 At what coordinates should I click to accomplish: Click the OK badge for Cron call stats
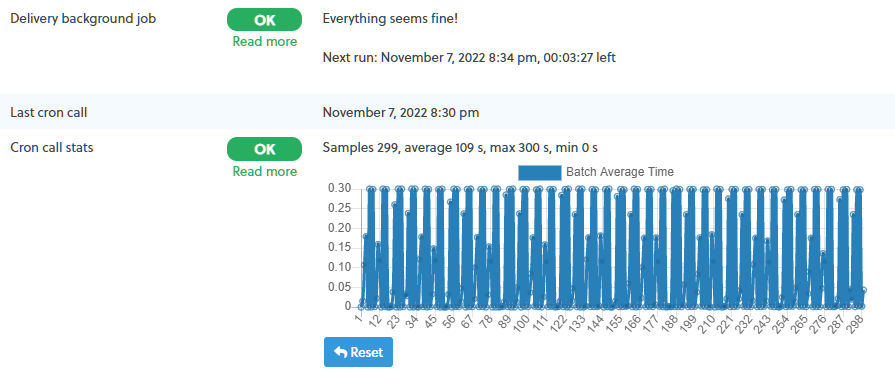[x=264, y=149]
